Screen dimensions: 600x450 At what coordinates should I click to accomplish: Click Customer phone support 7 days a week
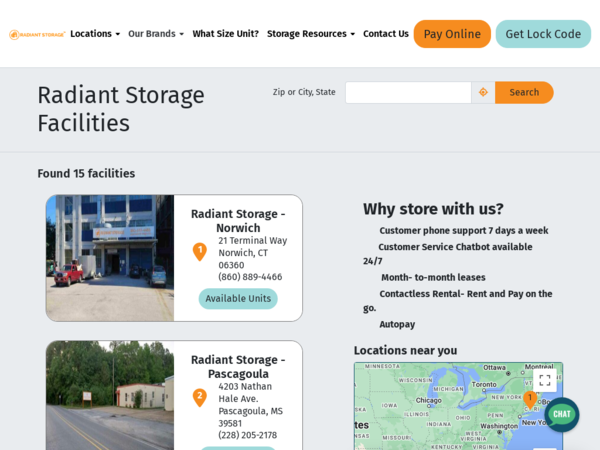(x=464, y=231)
